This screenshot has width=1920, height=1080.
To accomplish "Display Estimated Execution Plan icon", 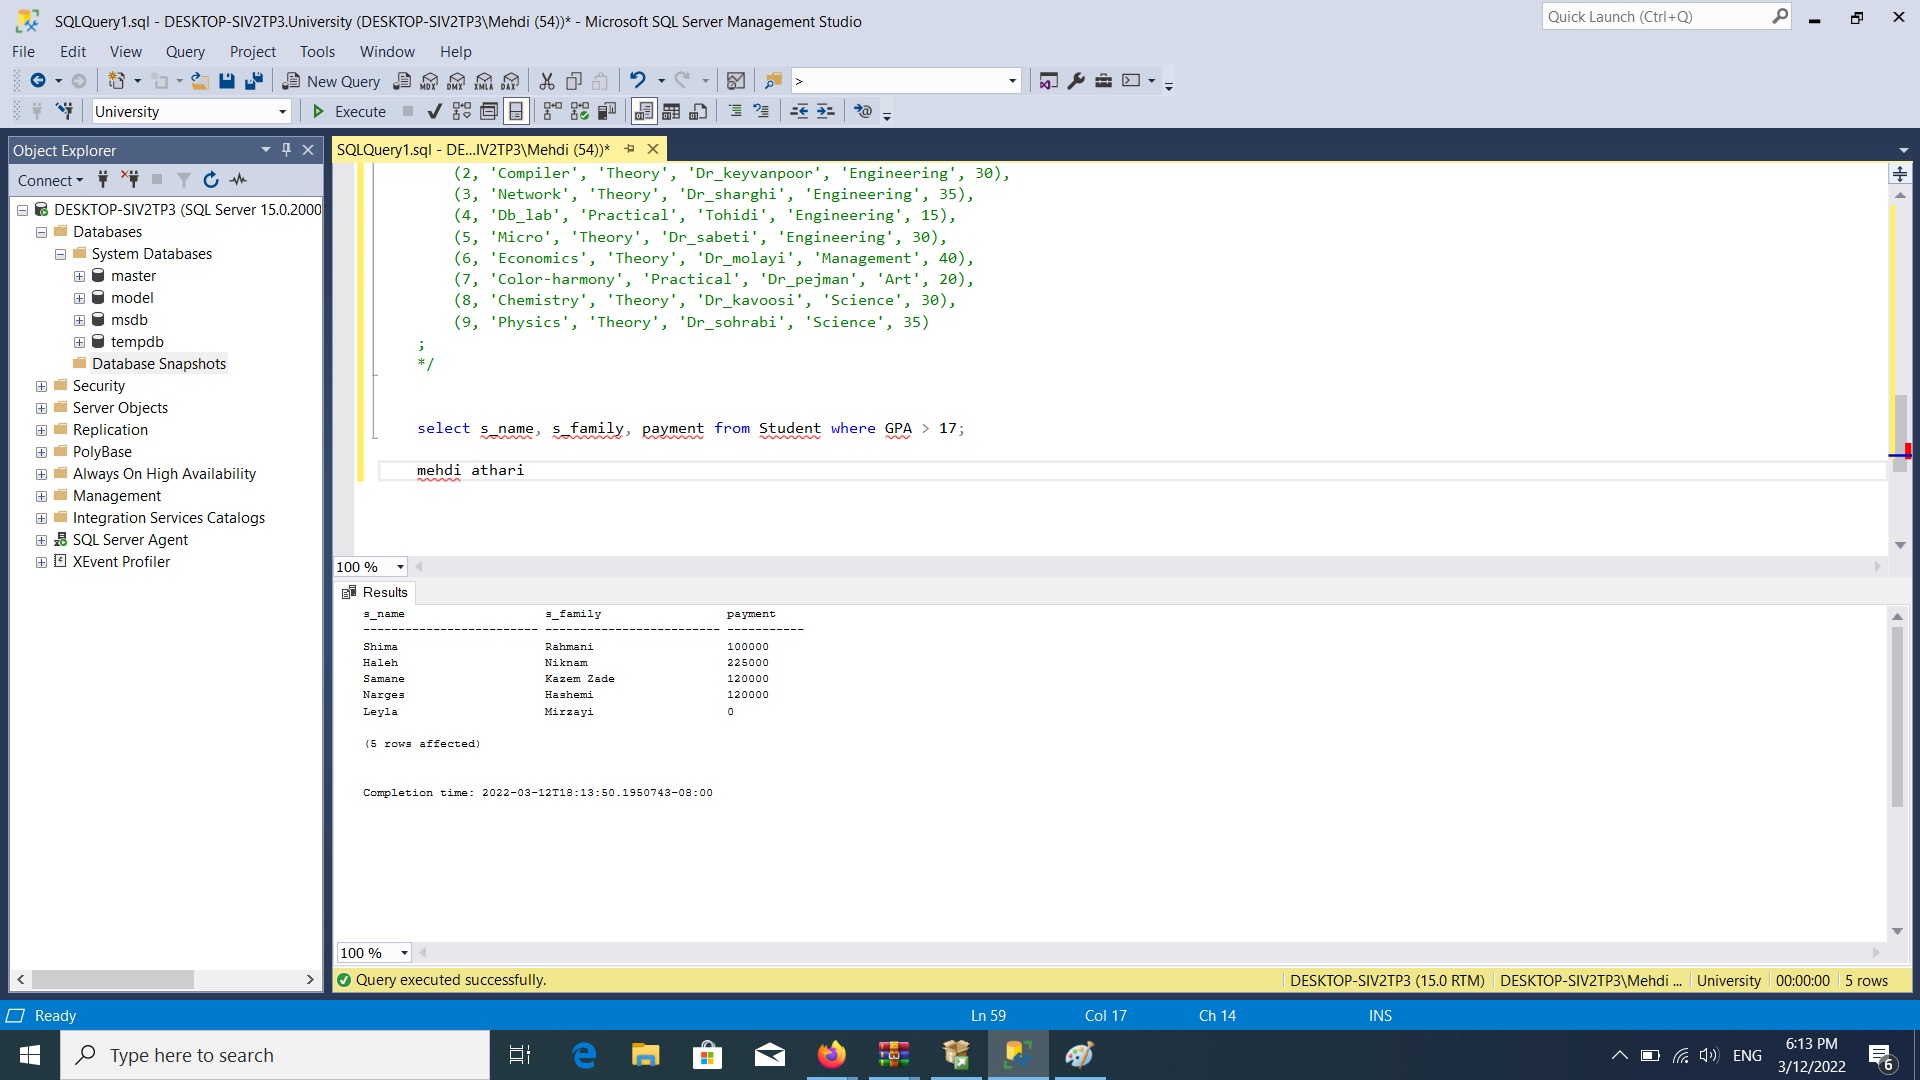I will point(461,111).
